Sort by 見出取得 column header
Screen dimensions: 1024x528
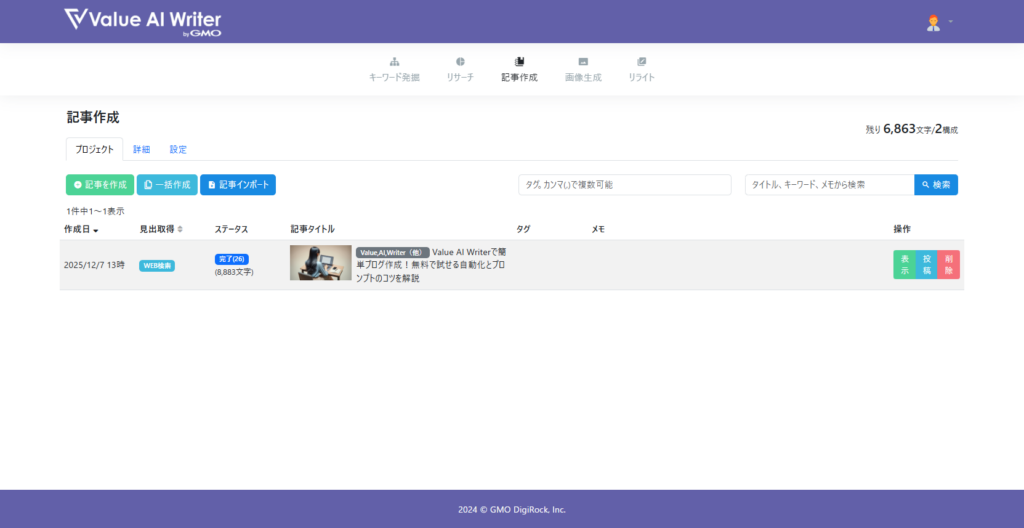(160, 229)
